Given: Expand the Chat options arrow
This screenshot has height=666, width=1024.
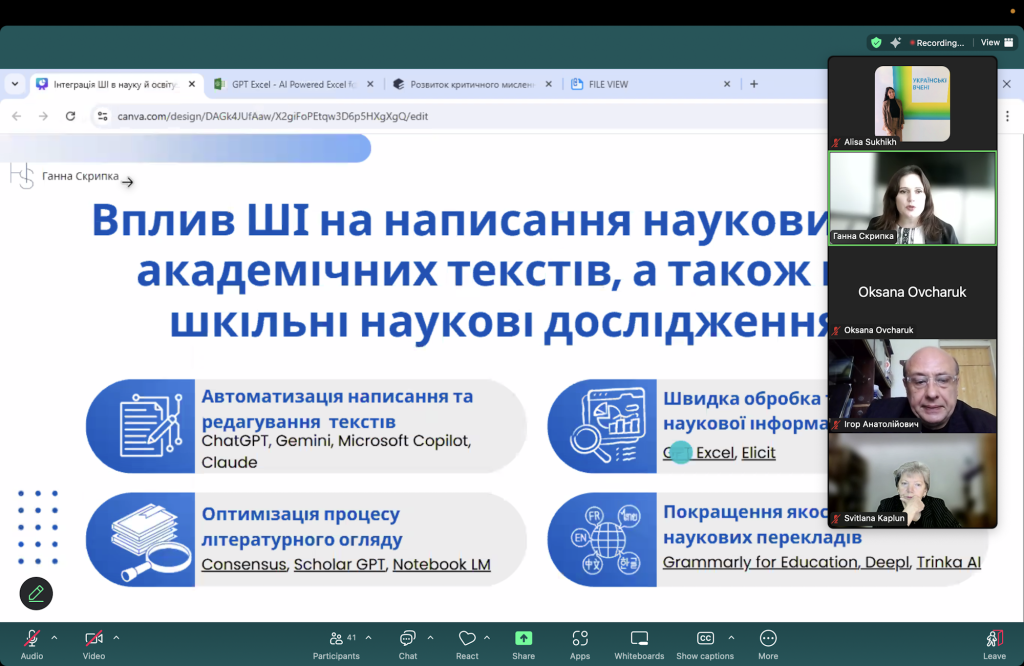Looking at the screenshot, I should [x=430, y=638].
